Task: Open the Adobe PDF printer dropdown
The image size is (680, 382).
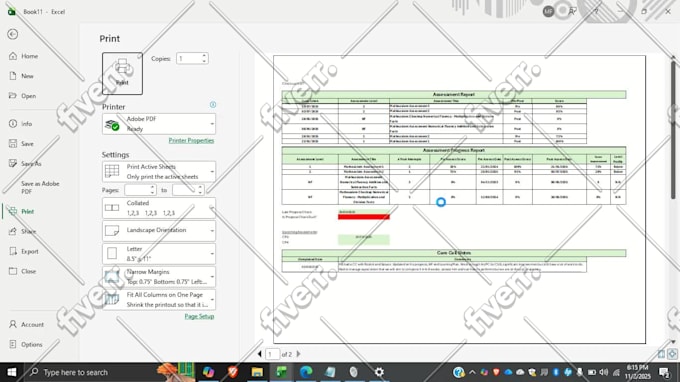Action: pyautogui.click(x=159, y=124)
